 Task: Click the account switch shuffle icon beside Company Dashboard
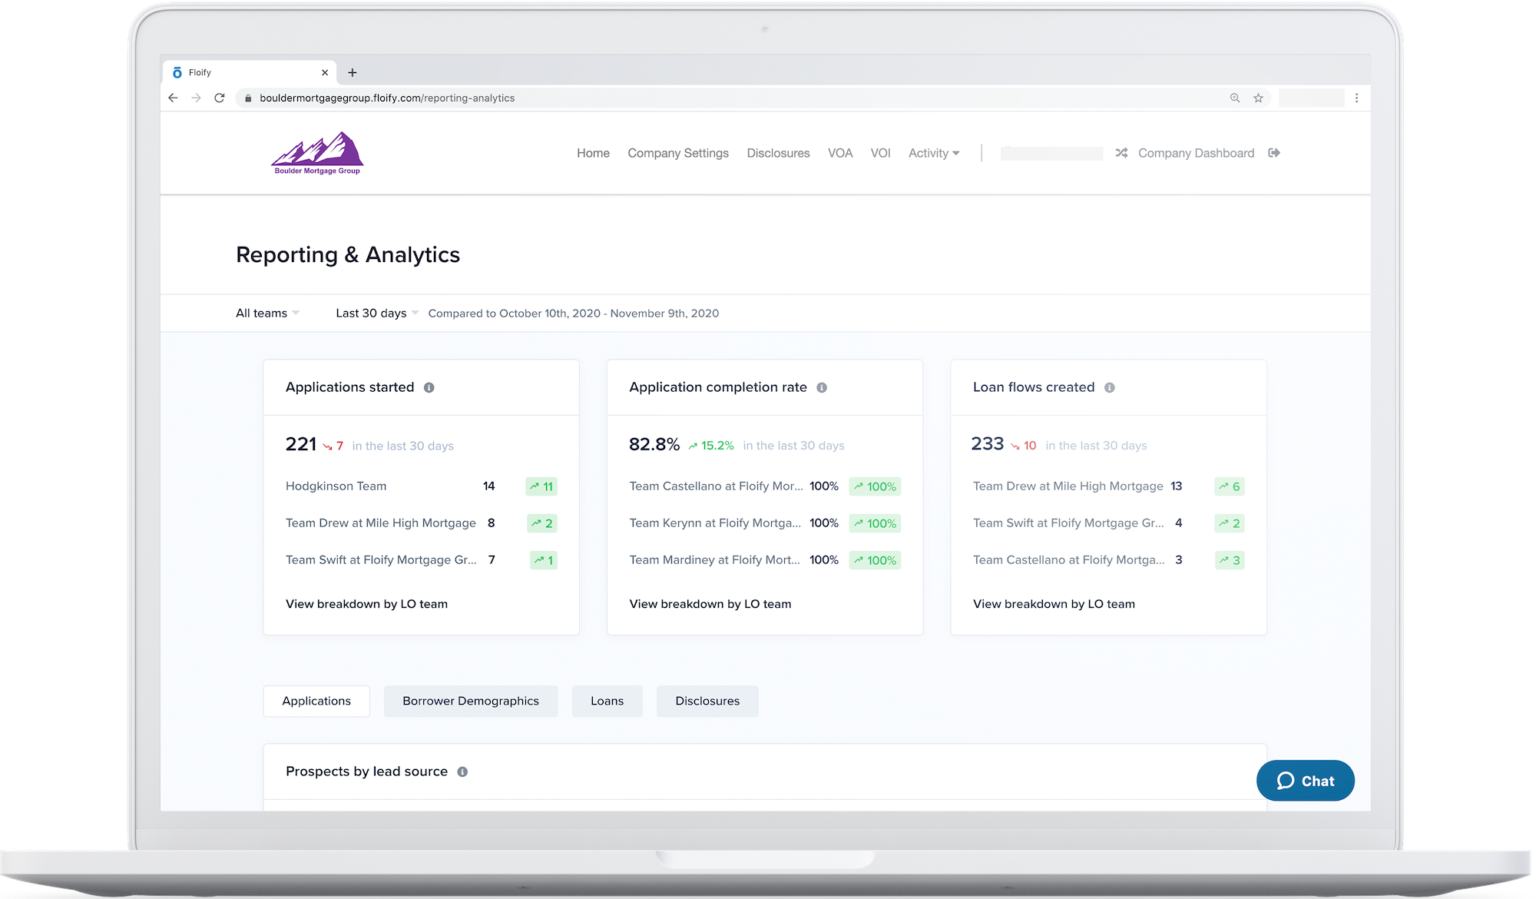(x=1120, y=152)
